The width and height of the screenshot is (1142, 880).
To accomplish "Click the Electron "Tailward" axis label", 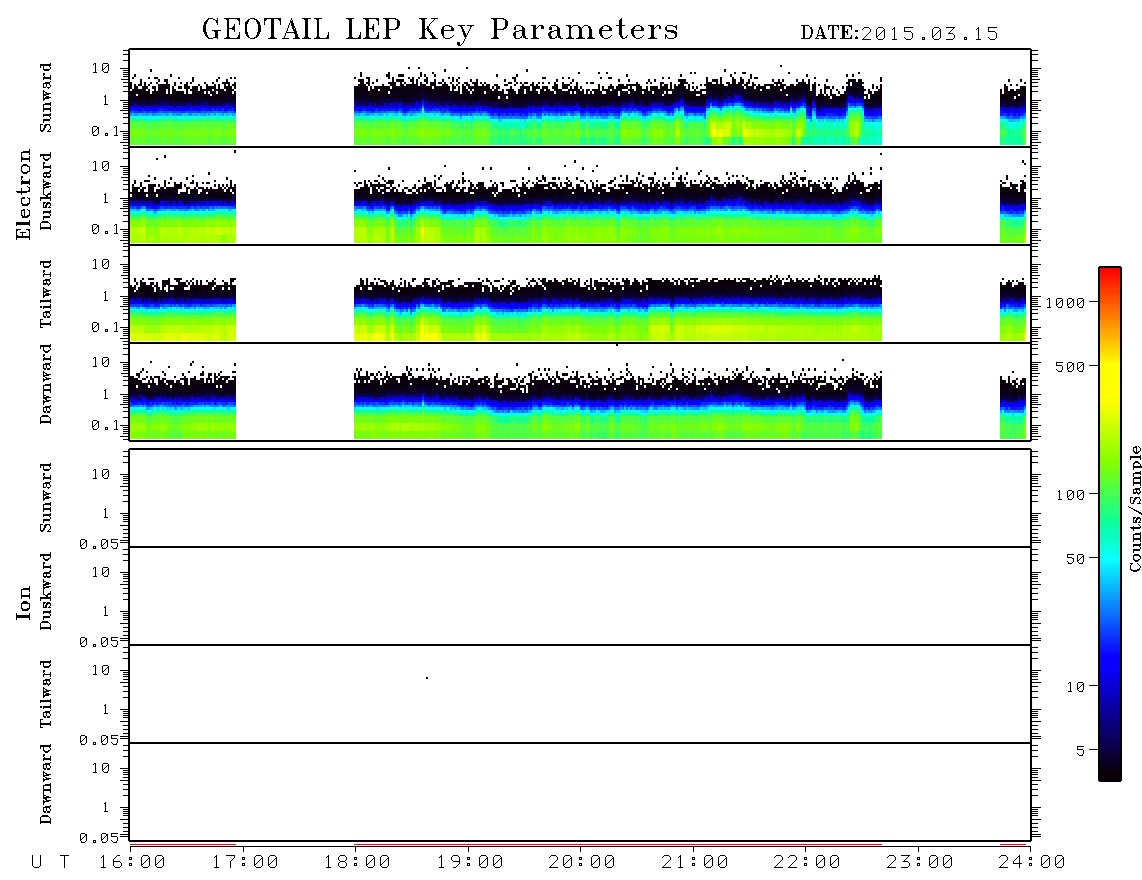I will point(45,294).
